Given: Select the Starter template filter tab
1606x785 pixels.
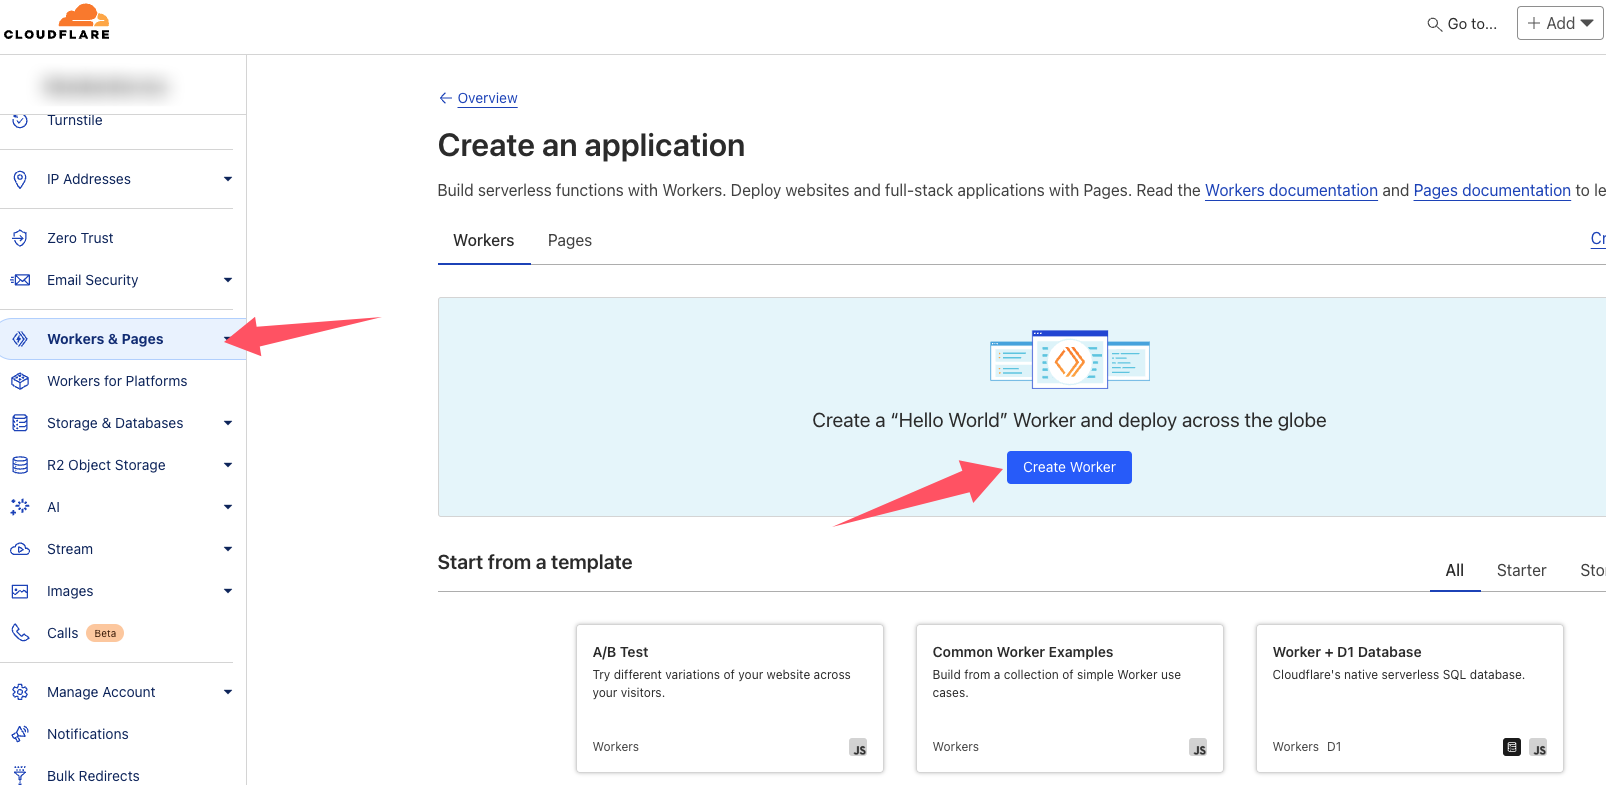Looking at the screenshot, I should [x=1521, y=570].
